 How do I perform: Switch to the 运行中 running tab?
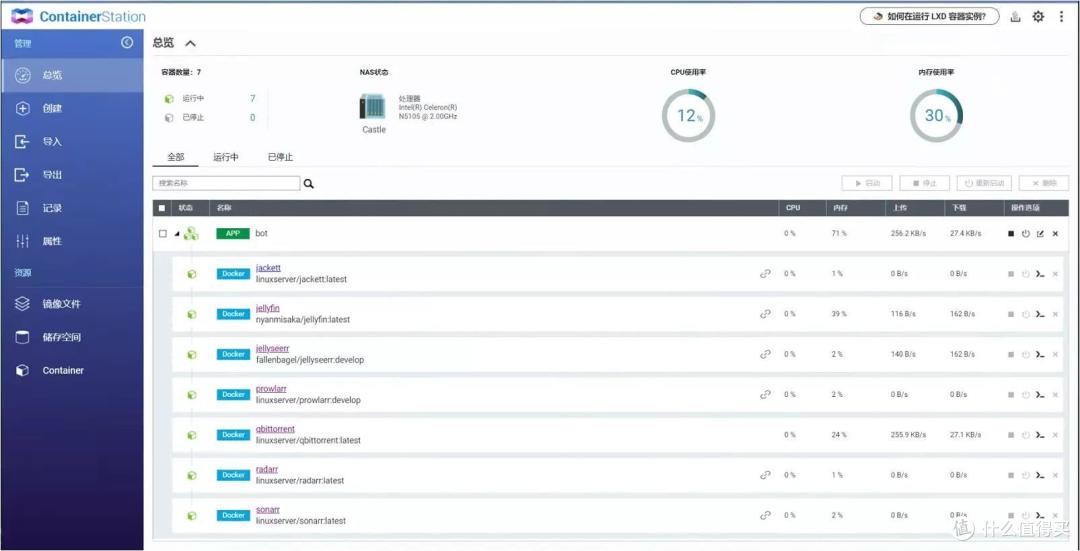click(226, 157)
